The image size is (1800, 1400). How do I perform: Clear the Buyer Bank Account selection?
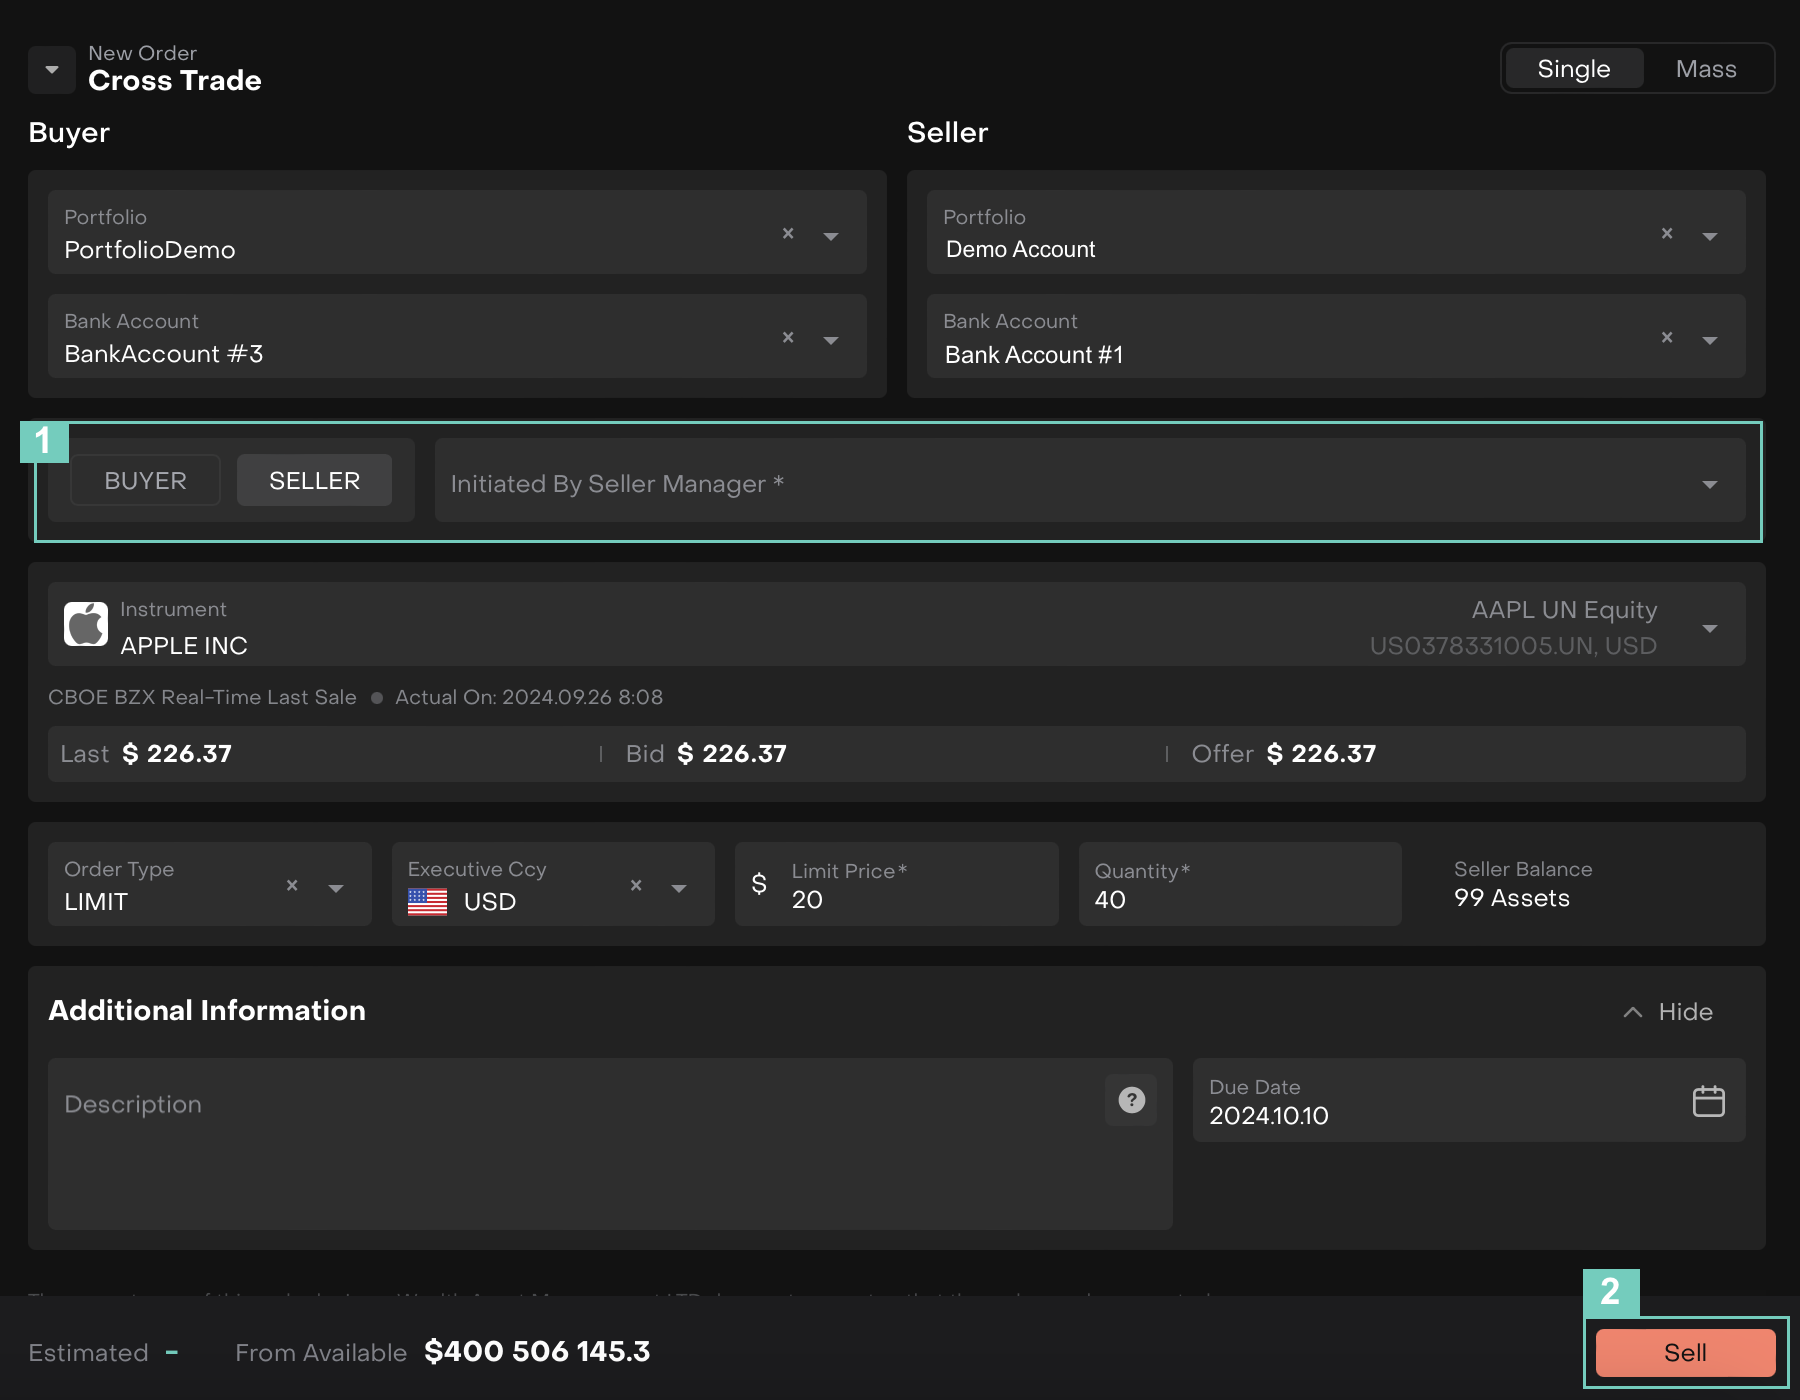coord(788,337)
